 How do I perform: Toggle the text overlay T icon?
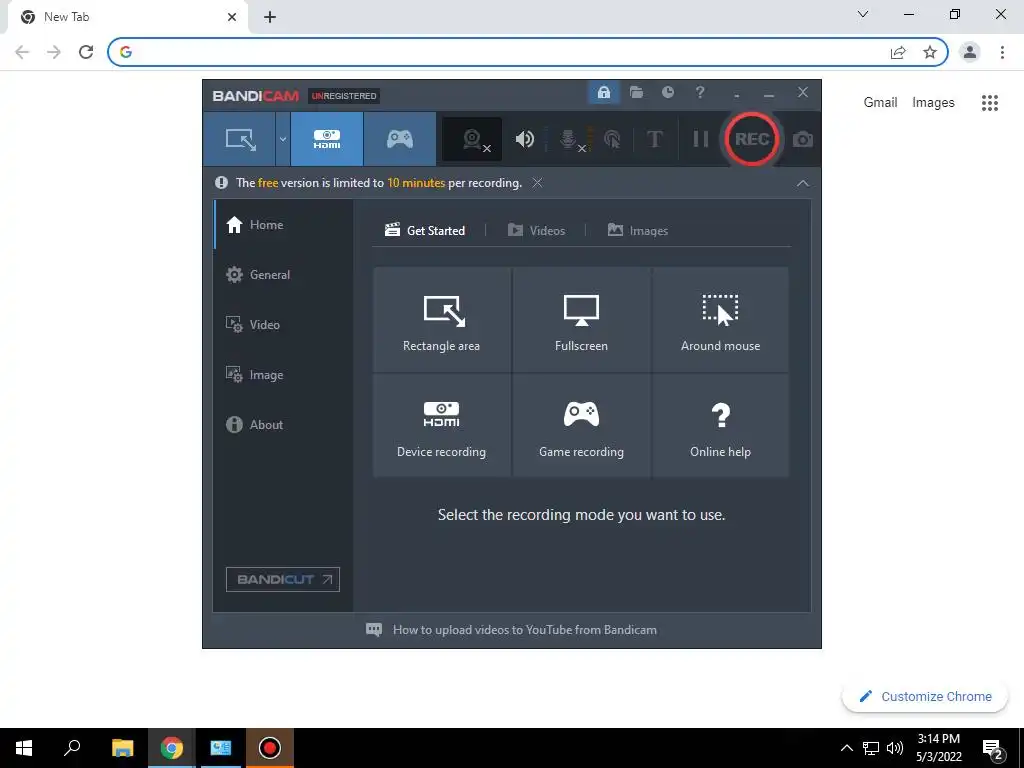(654, 139)
